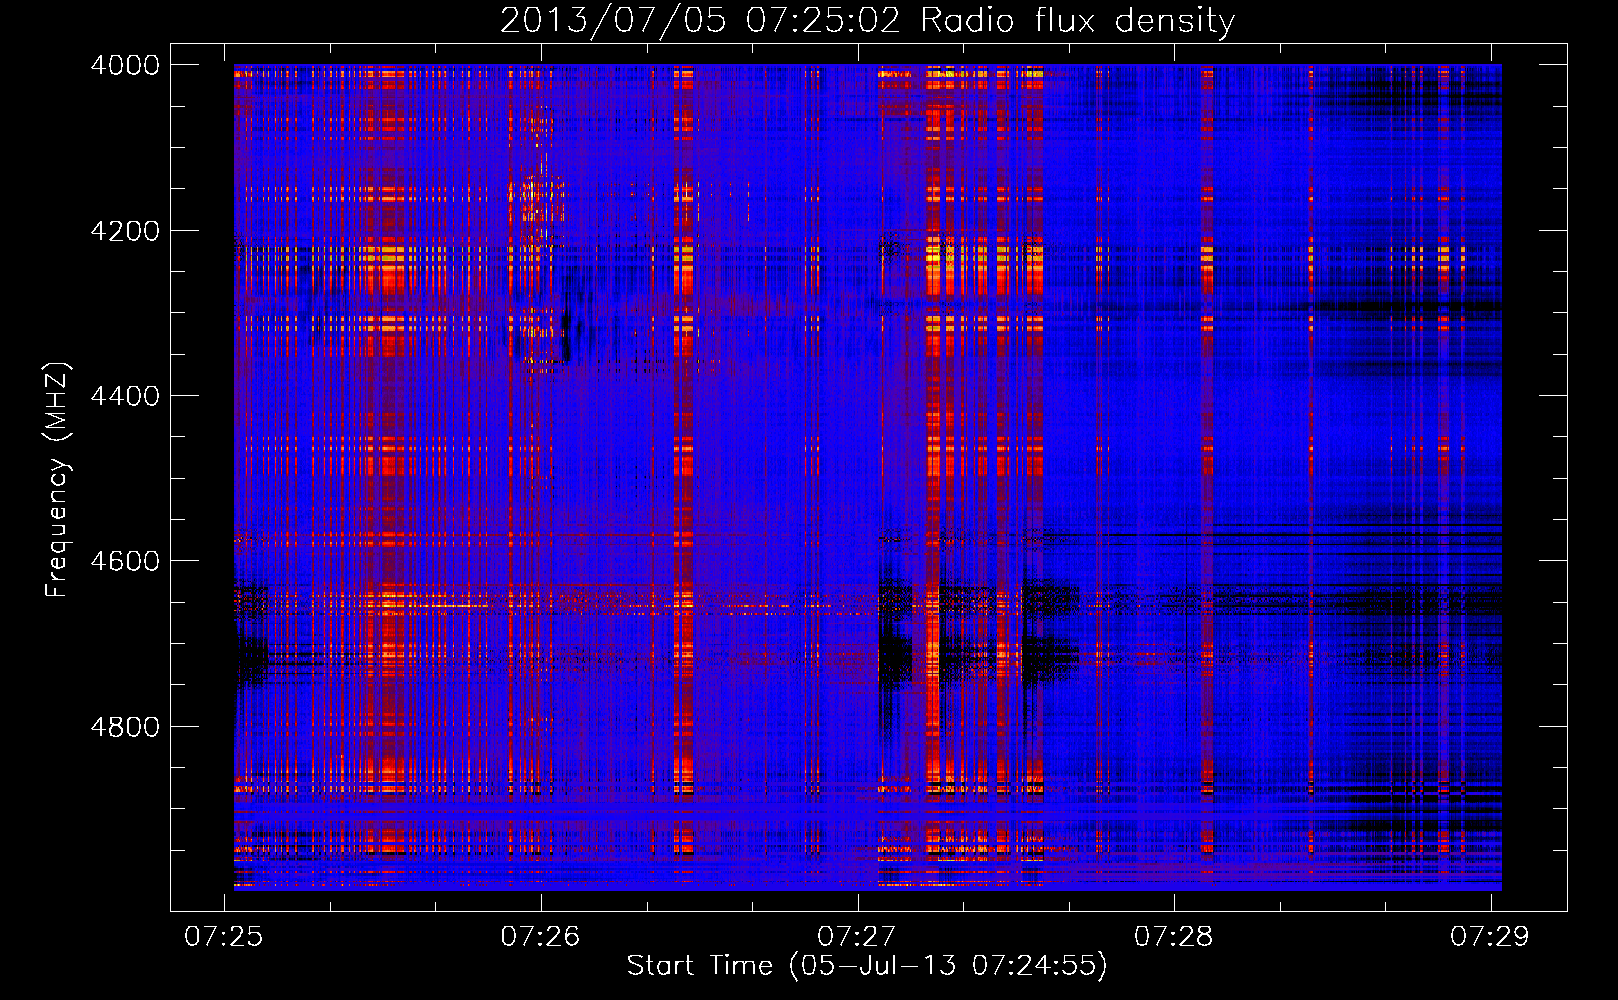The image size is (1618, 1000).
Task: Click the 4400 frequency tick label
Action: coord(124,396)
